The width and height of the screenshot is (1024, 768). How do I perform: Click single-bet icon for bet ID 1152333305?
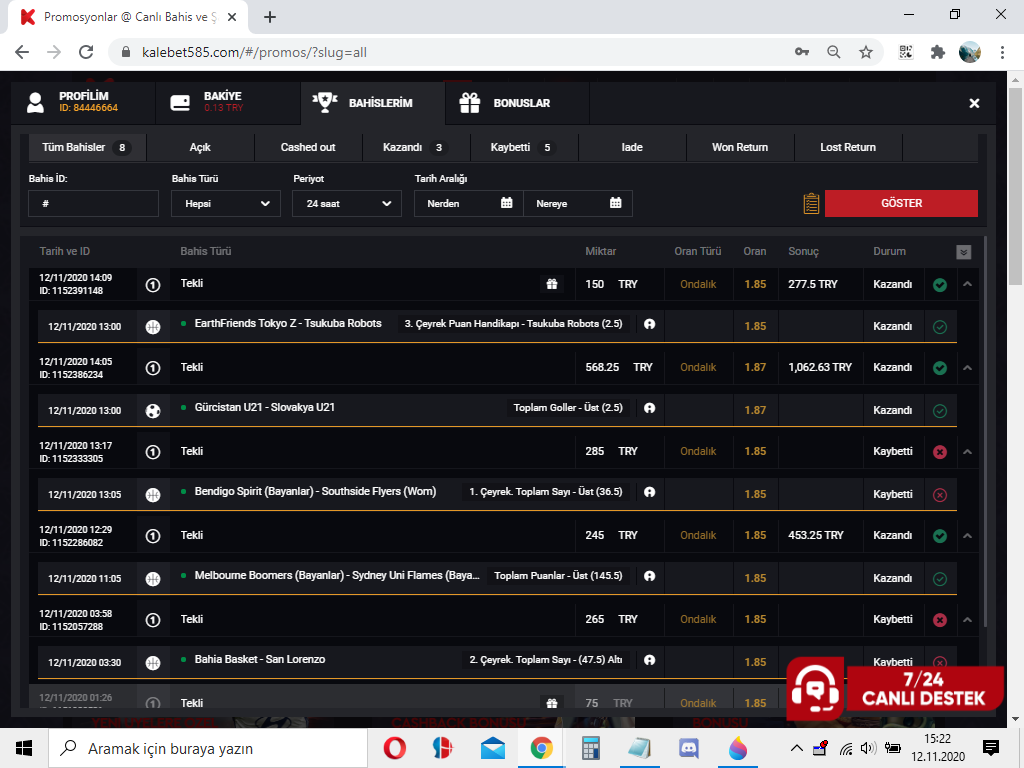[153, 452]
